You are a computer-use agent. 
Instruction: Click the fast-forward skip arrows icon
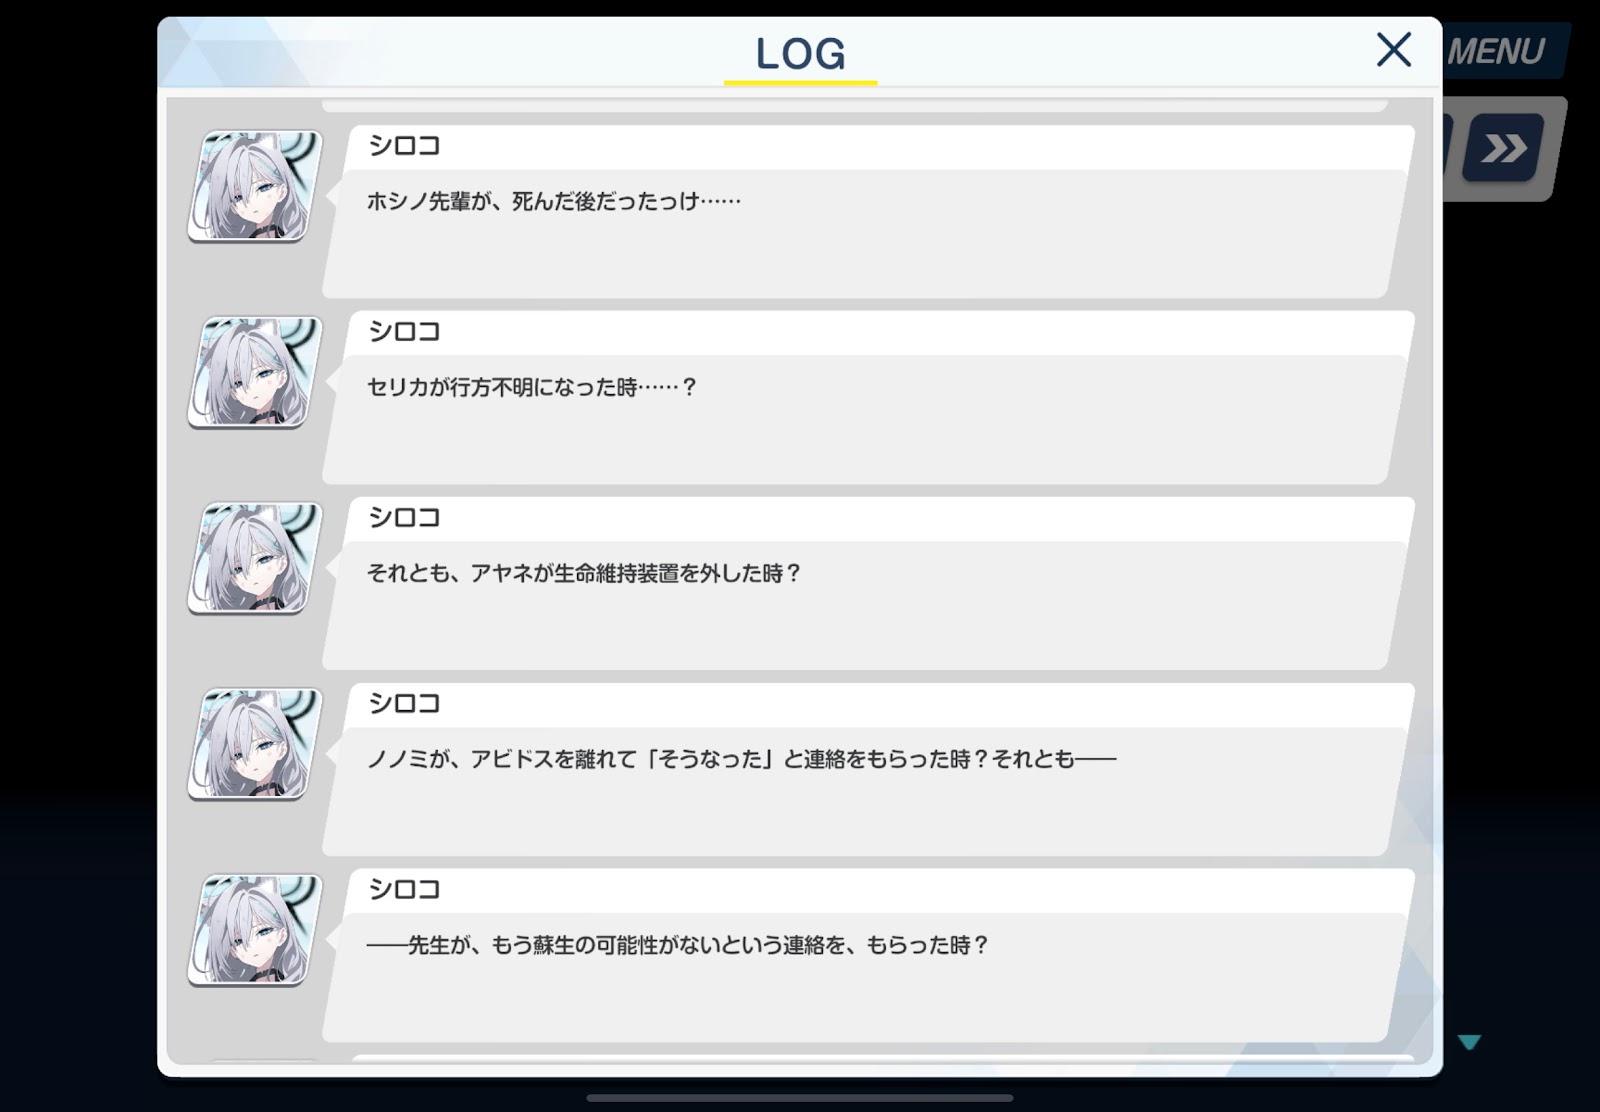(x=1503, y=148)
